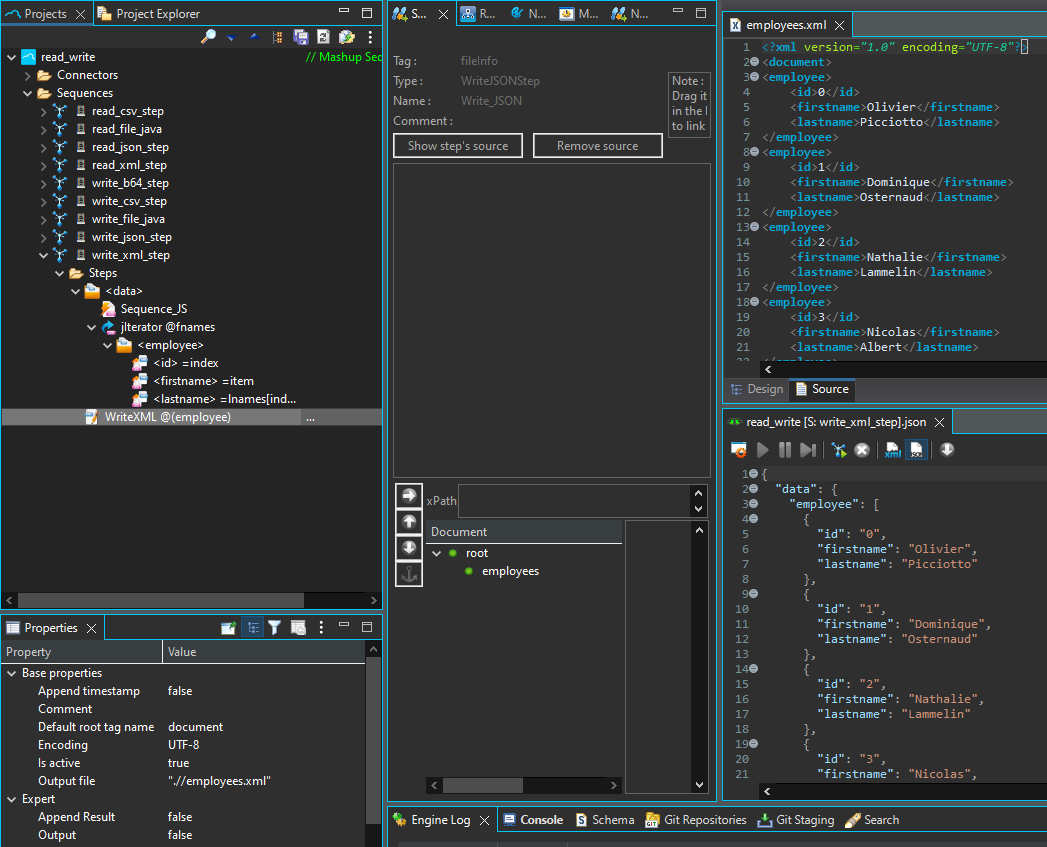Collapse the Sequences folder
This screenshot has width=1047, height=847.
pyautogui.click(x=25, y=92)
